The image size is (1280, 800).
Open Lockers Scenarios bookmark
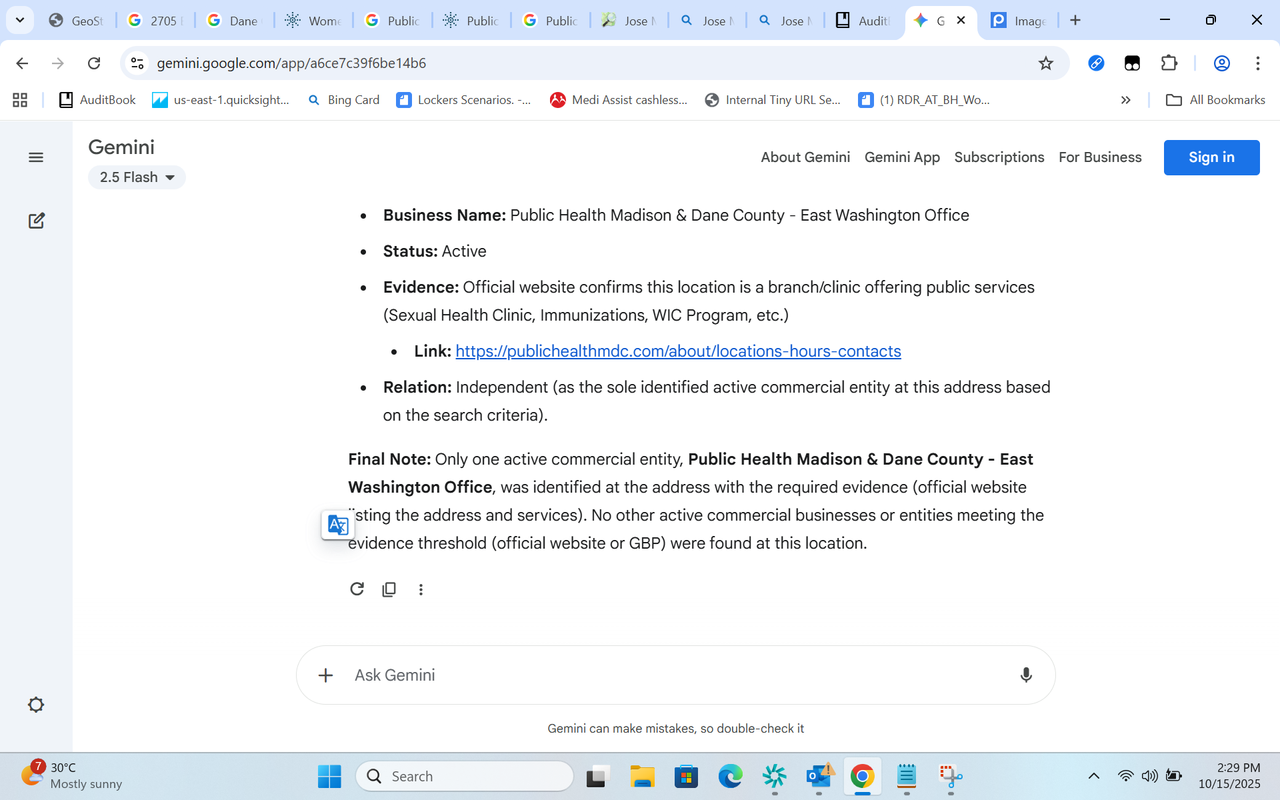(x=464, y=100)
